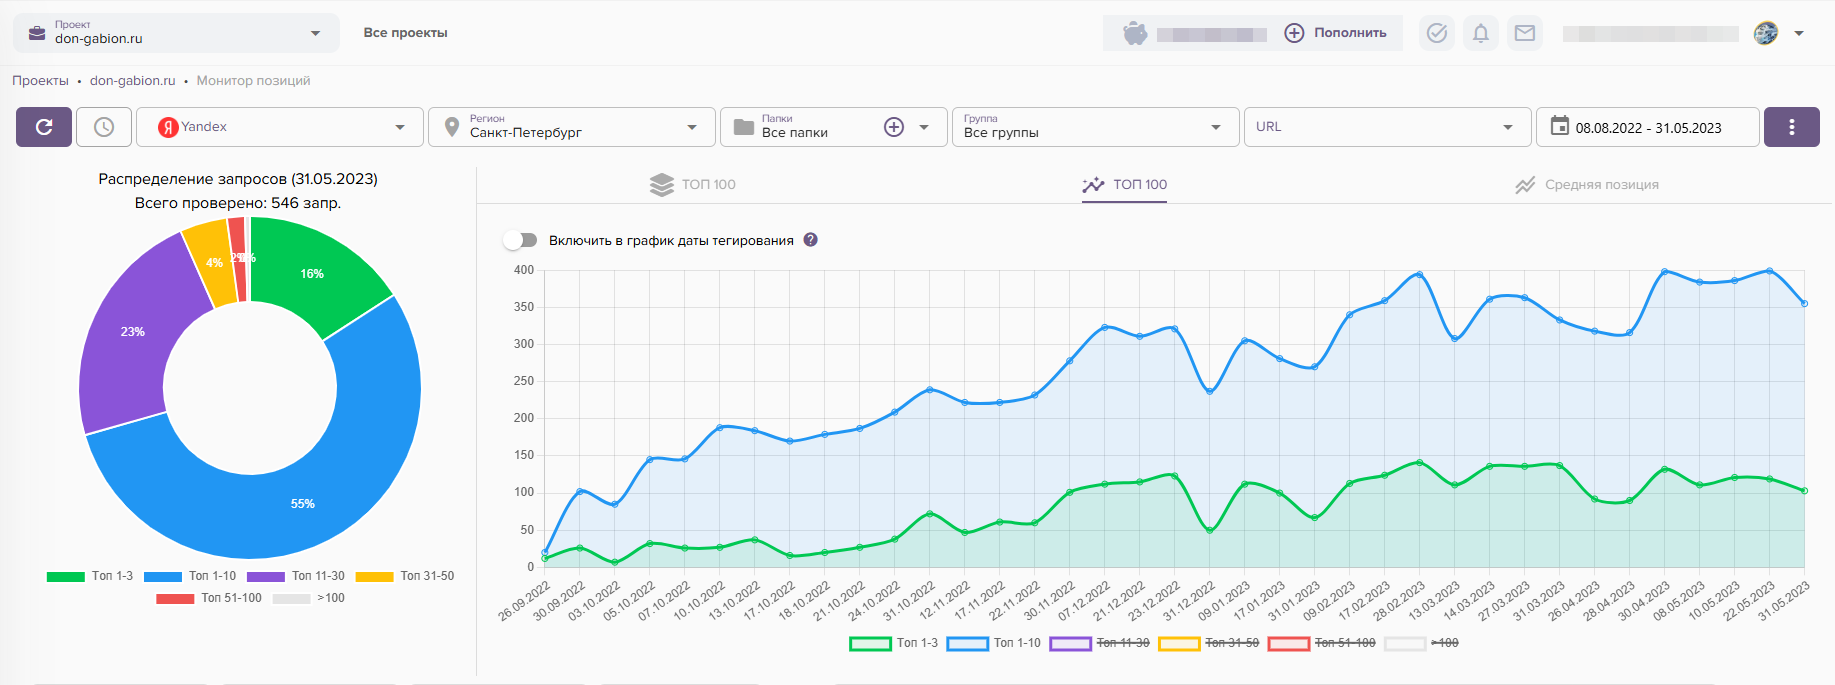Viewport: 1835px width, 685px height.
Task: Open the three-dot options menu
Action: click(x=1791, y=127)
